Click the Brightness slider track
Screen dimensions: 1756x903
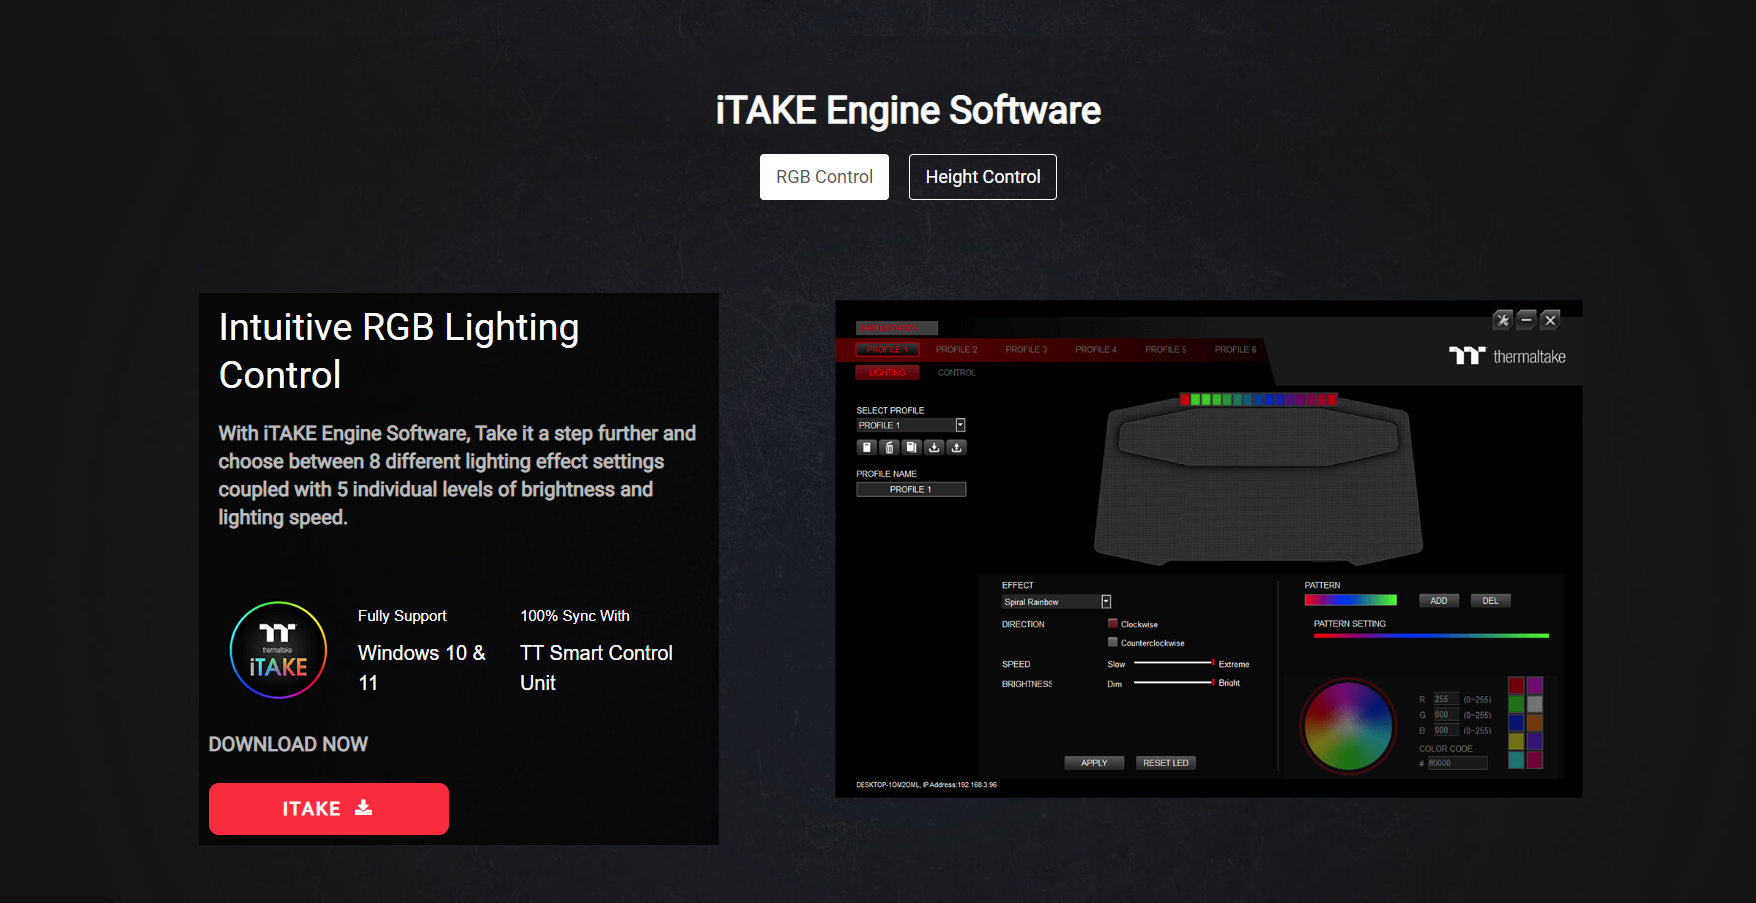click(1174, 682)
